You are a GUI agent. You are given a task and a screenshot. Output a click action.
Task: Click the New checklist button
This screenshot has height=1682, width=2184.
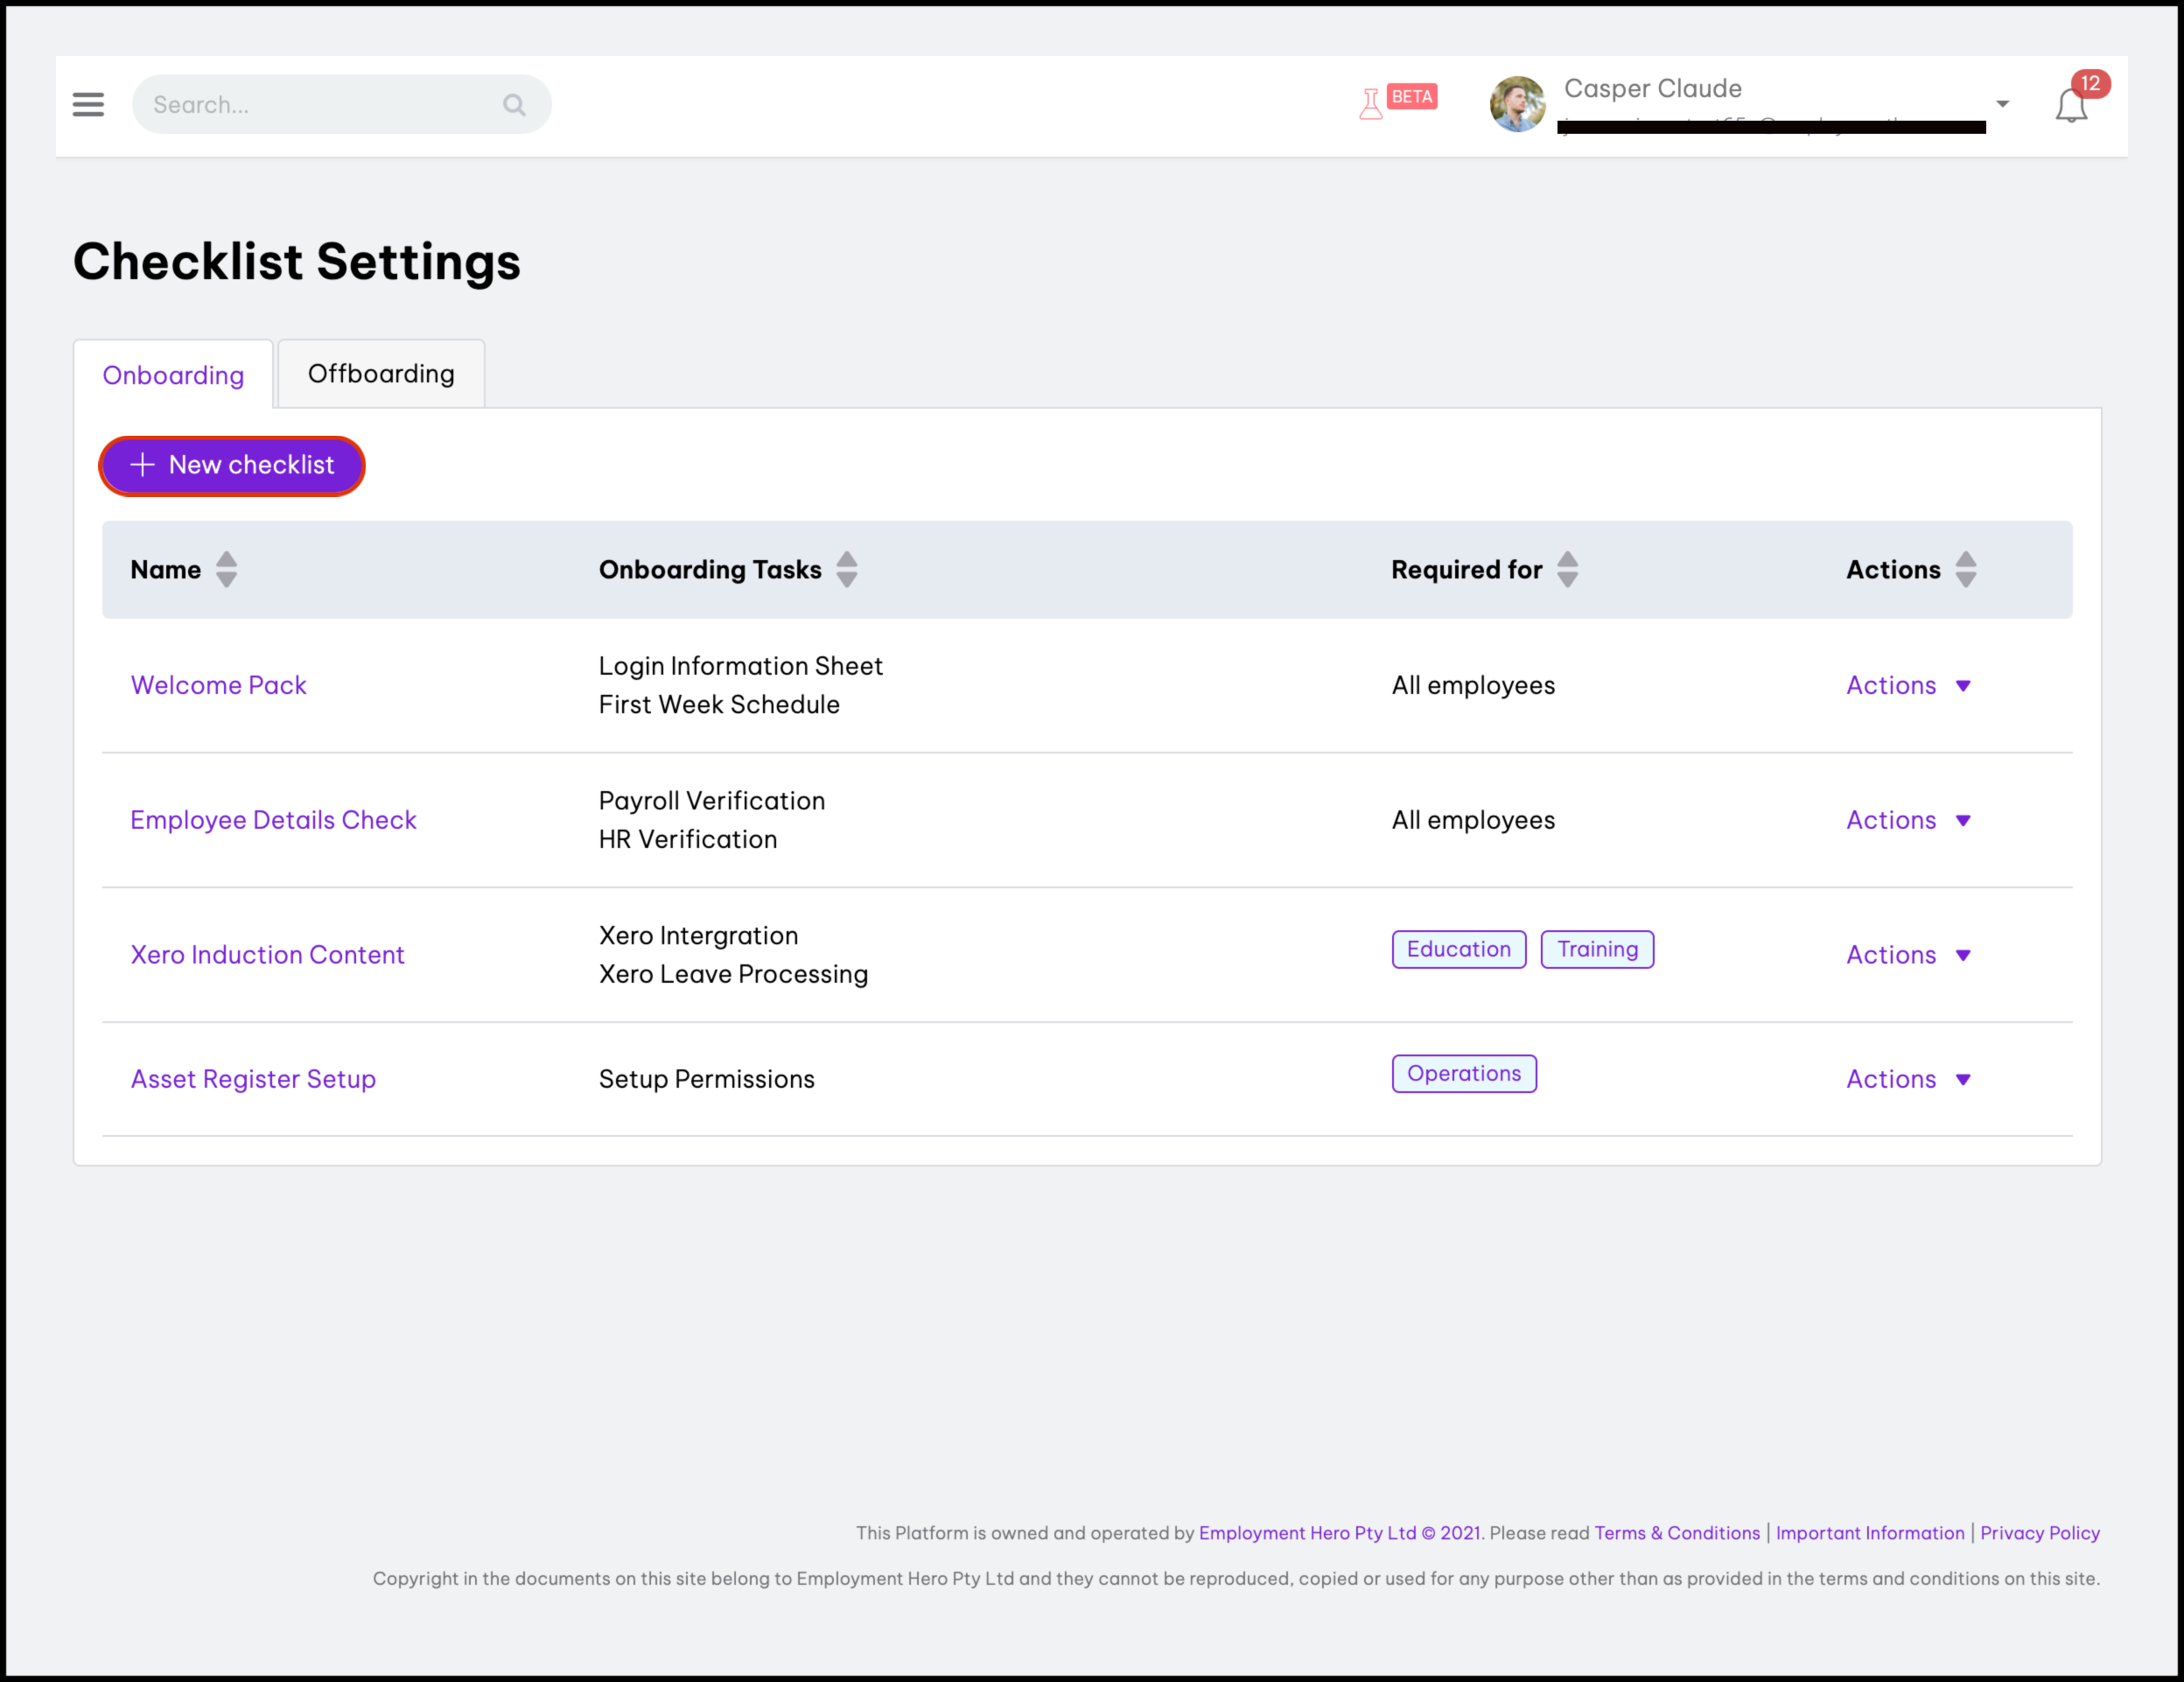tap(232, 465)
